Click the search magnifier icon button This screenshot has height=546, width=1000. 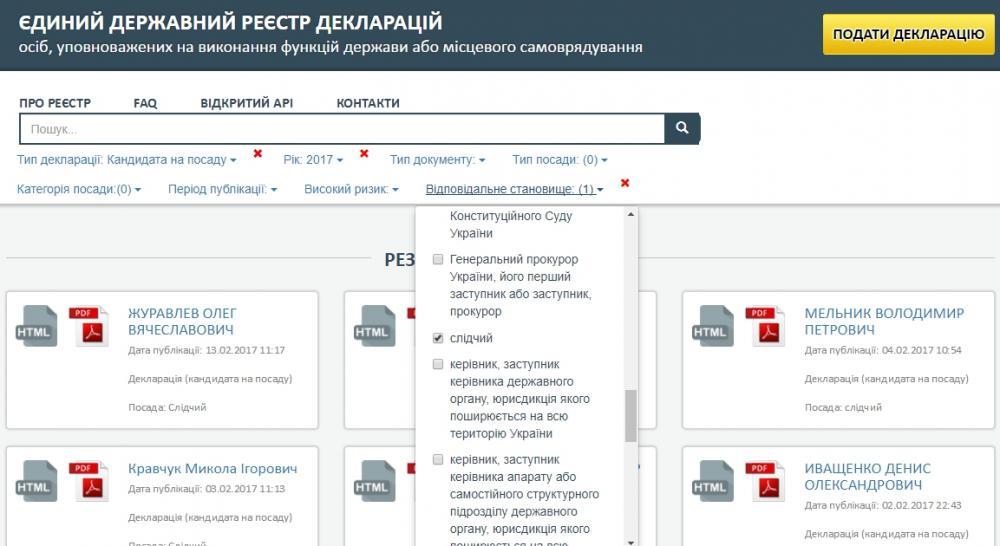click(682, 129)
